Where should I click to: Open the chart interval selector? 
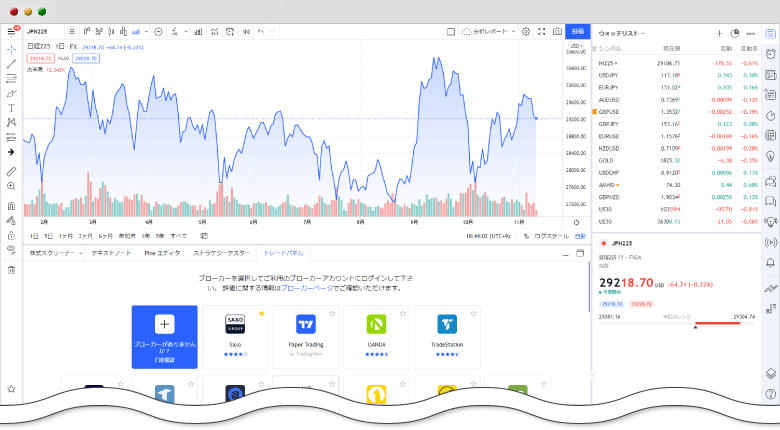click(72, 31)
